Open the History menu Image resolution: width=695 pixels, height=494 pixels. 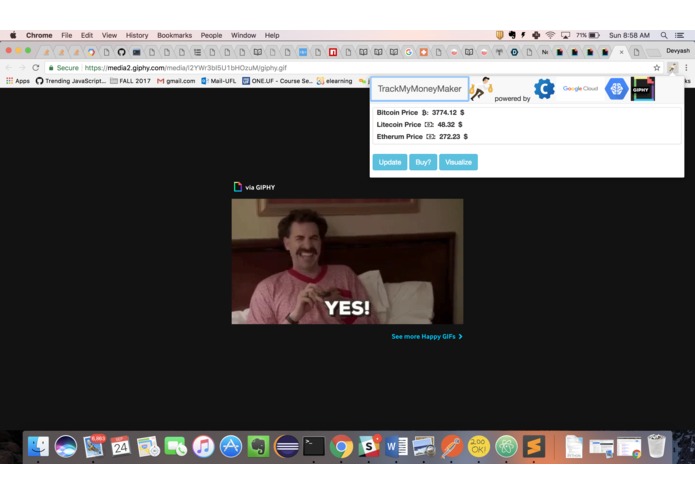tap(137, 35)
